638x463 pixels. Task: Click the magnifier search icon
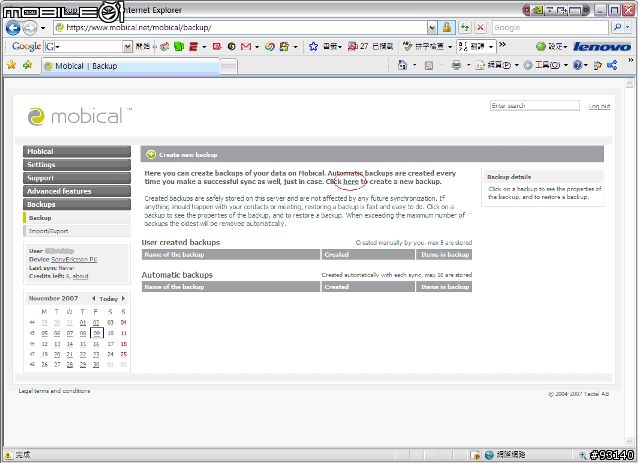click(617, 27)
